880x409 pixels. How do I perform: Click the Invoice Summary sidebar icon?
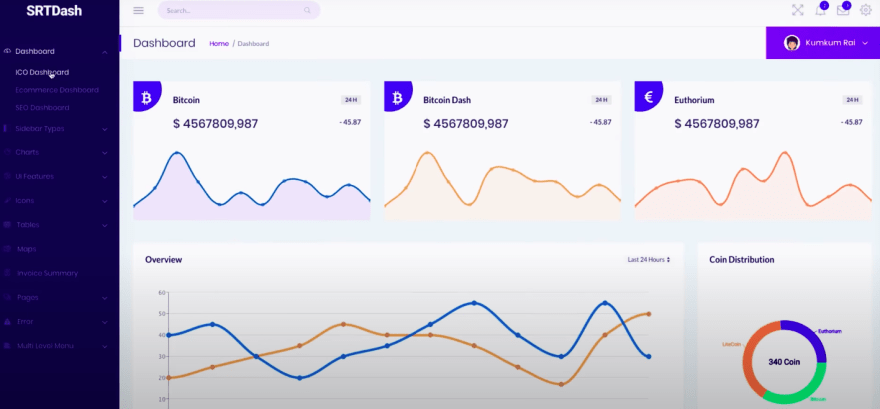pos(7,273)
